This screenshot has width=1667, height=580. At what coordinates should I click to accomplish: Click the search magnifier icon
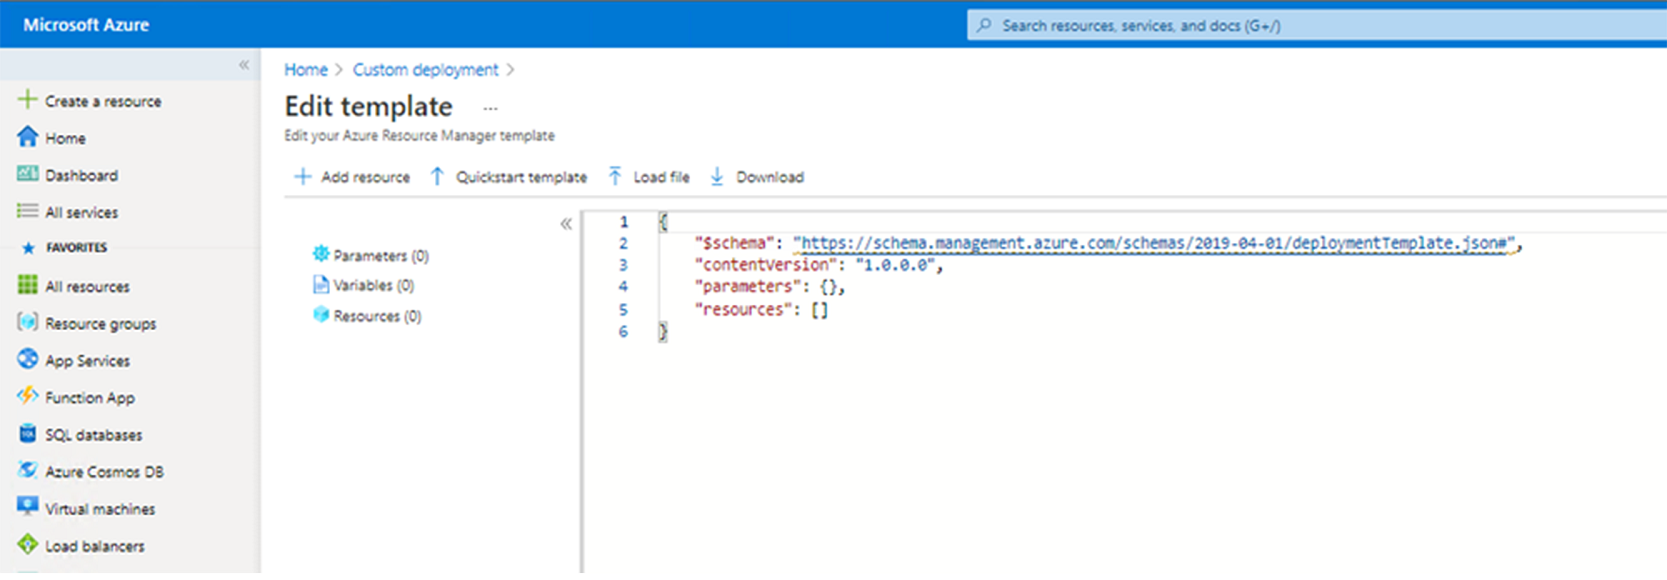coord(984,25)
